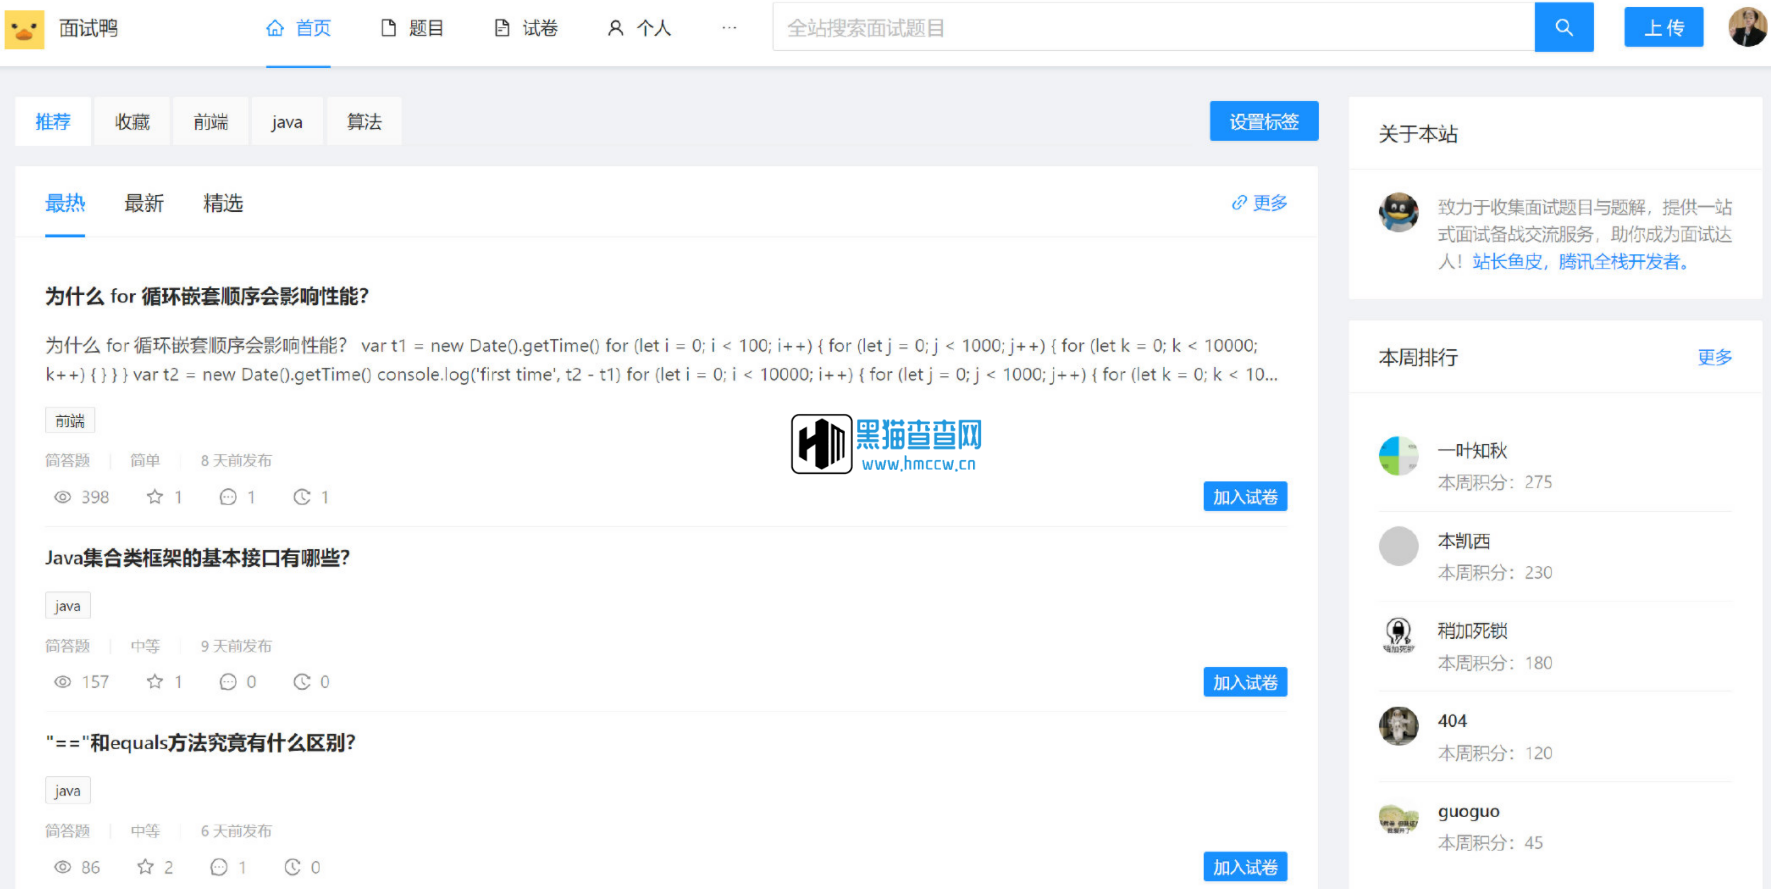Open comments icon on equals question
This screenshot has width=1771, height=889.
(219, 867)
